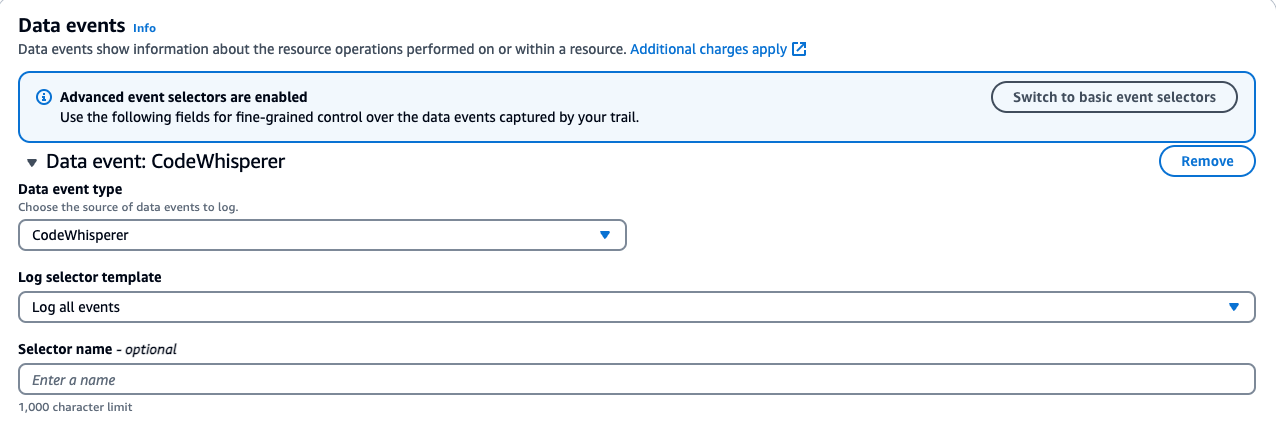The height and width of the screenshot is (424, 1276).
Task: Click the Data events heading text
Action: 72,26
